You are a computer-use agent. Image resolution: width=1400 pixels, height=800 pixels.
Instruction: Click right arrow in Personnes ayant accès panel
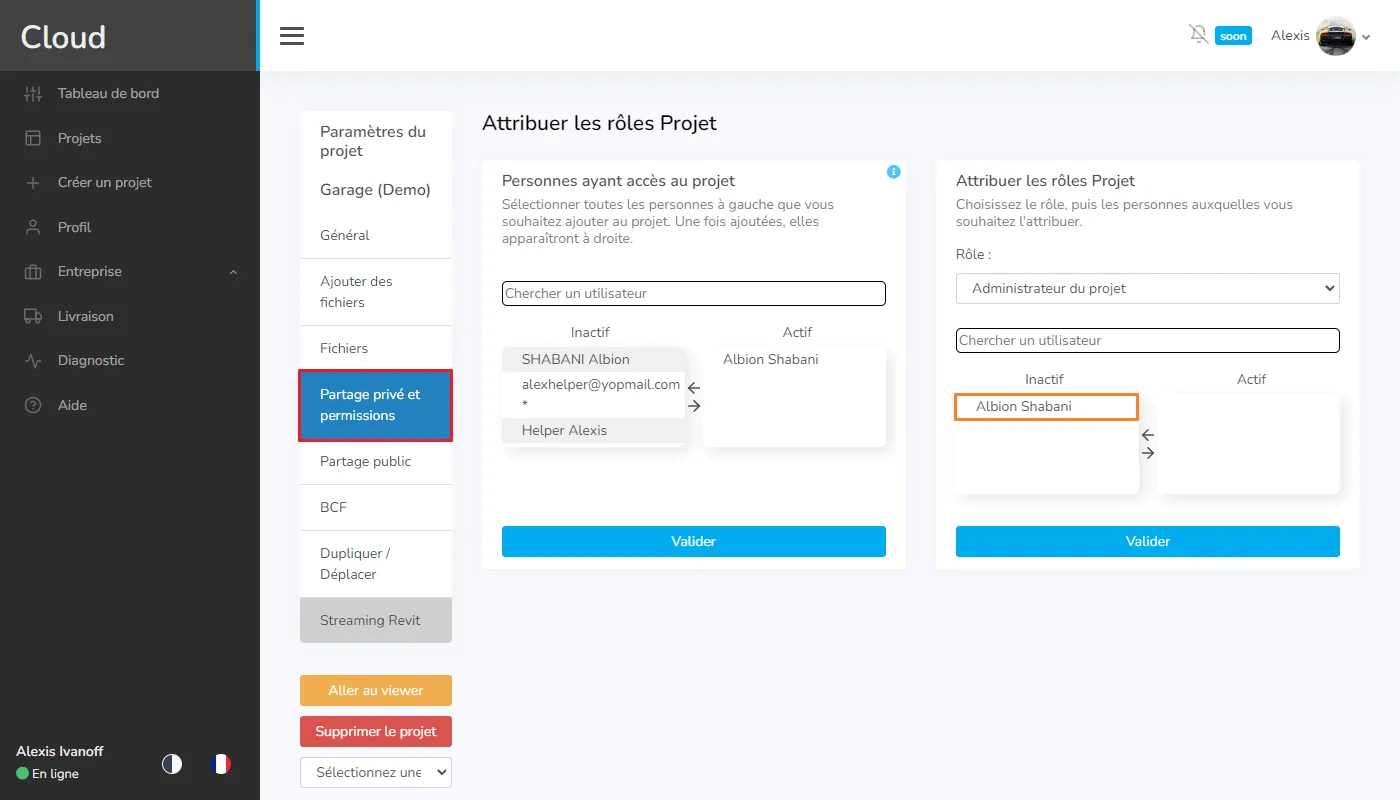(694, 406)
